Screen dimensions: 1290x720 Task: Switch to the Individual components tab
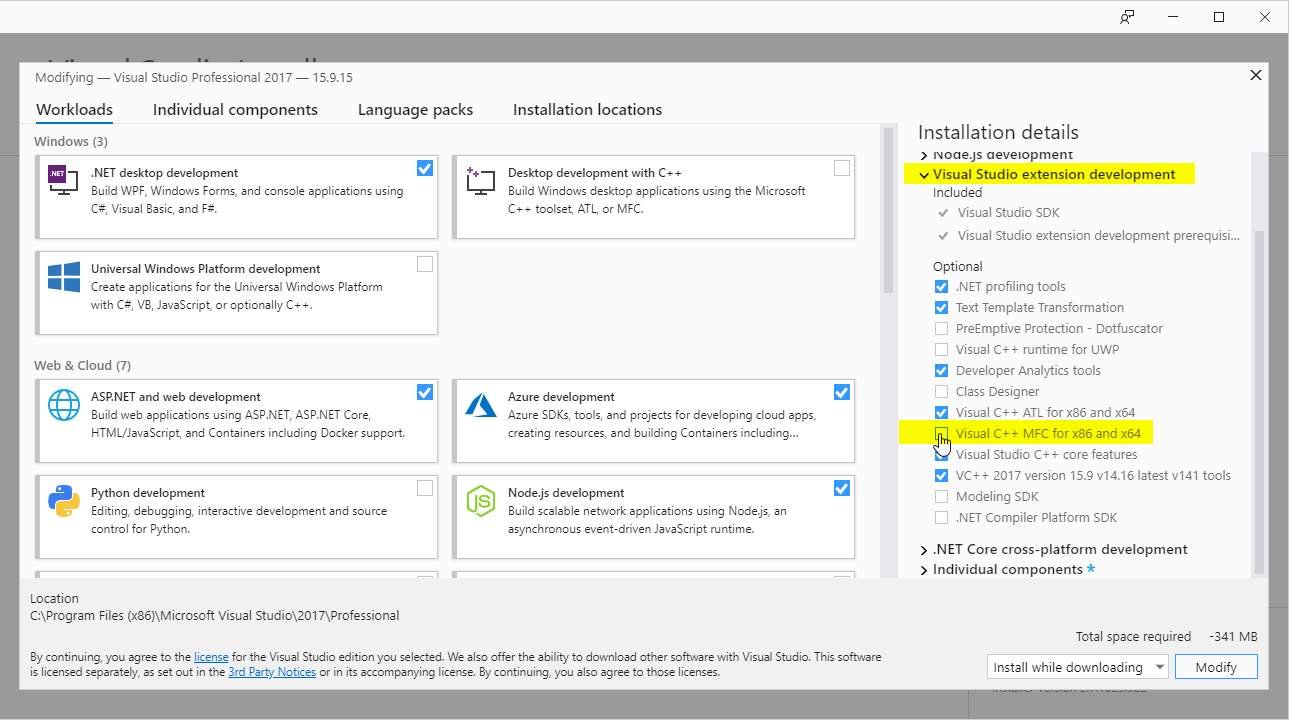[235, 110]
